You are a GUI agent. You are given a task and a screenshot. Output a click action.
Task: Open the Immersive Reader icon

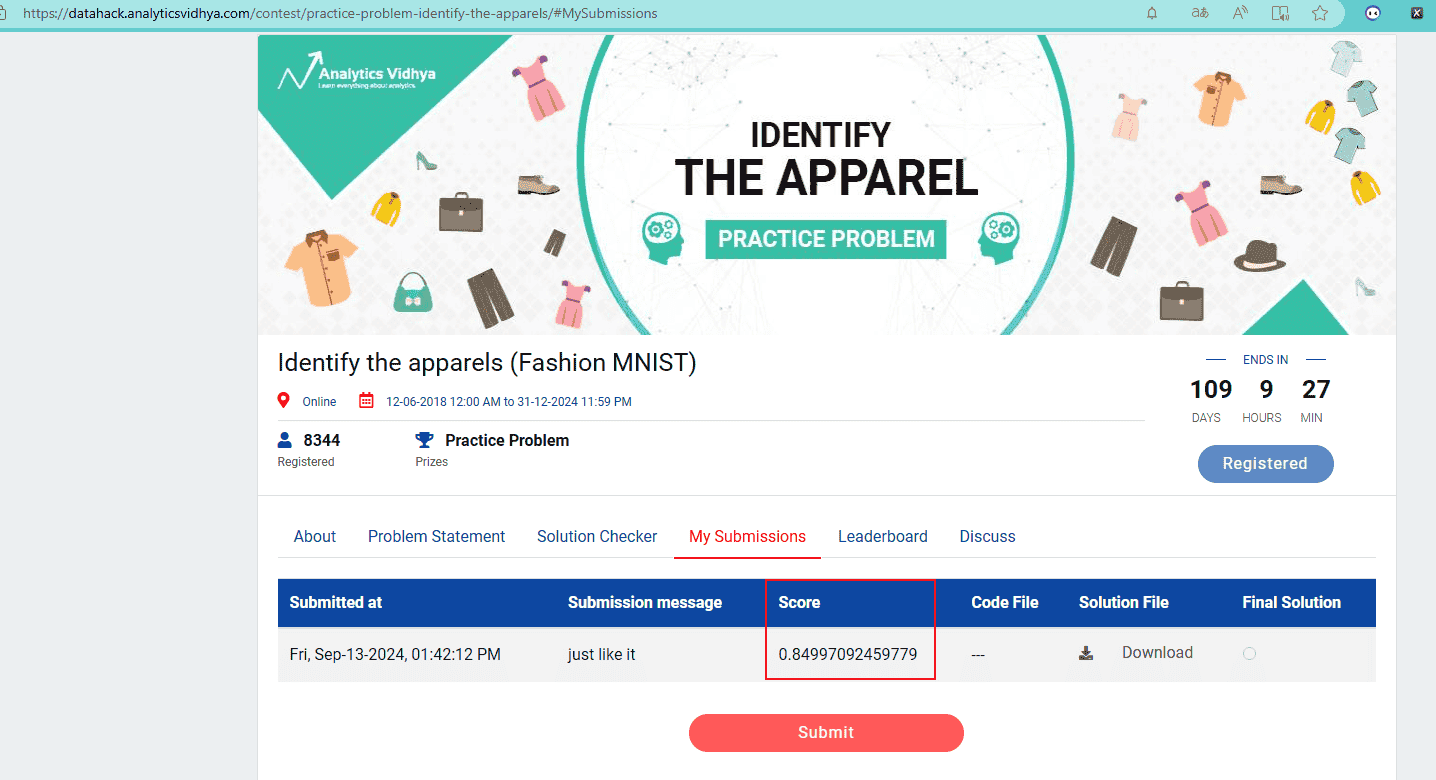coord(1280,13)
